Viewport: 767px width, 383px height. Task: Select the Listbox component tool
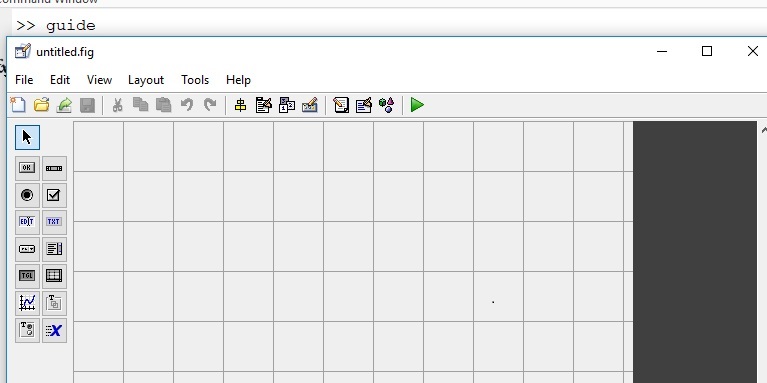coord(54,249)
